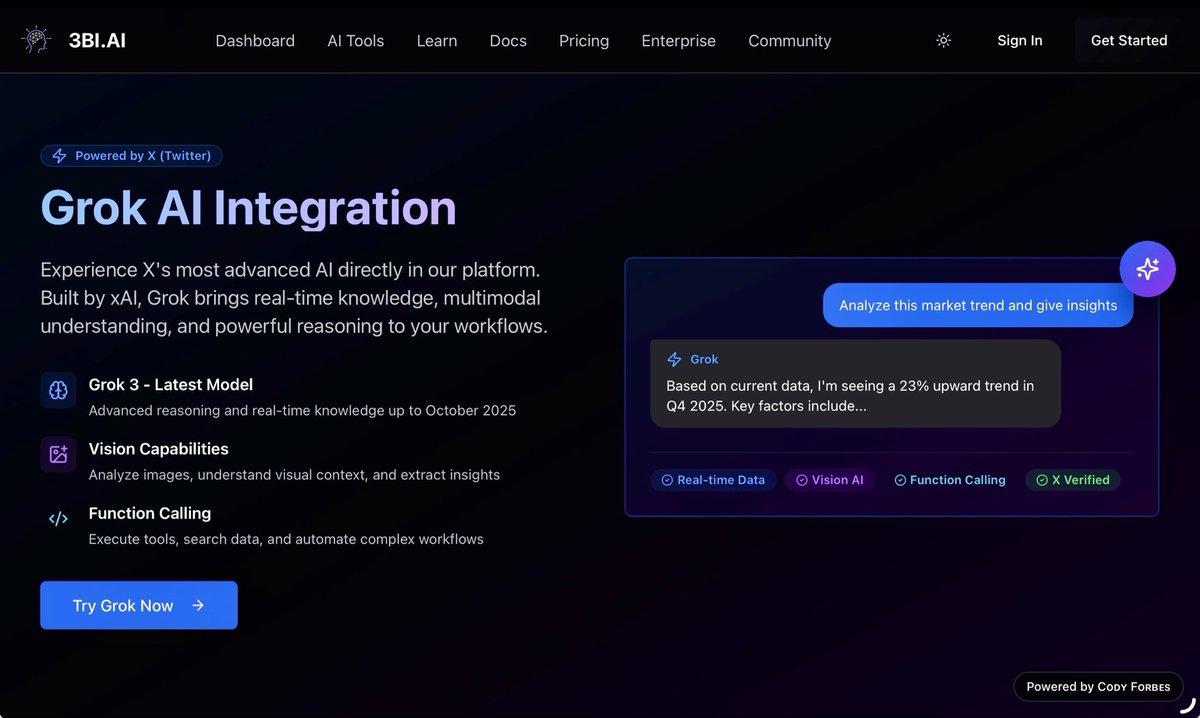1200x718 pixels.
Task: Open the Learn section
Action: [436, 40]
